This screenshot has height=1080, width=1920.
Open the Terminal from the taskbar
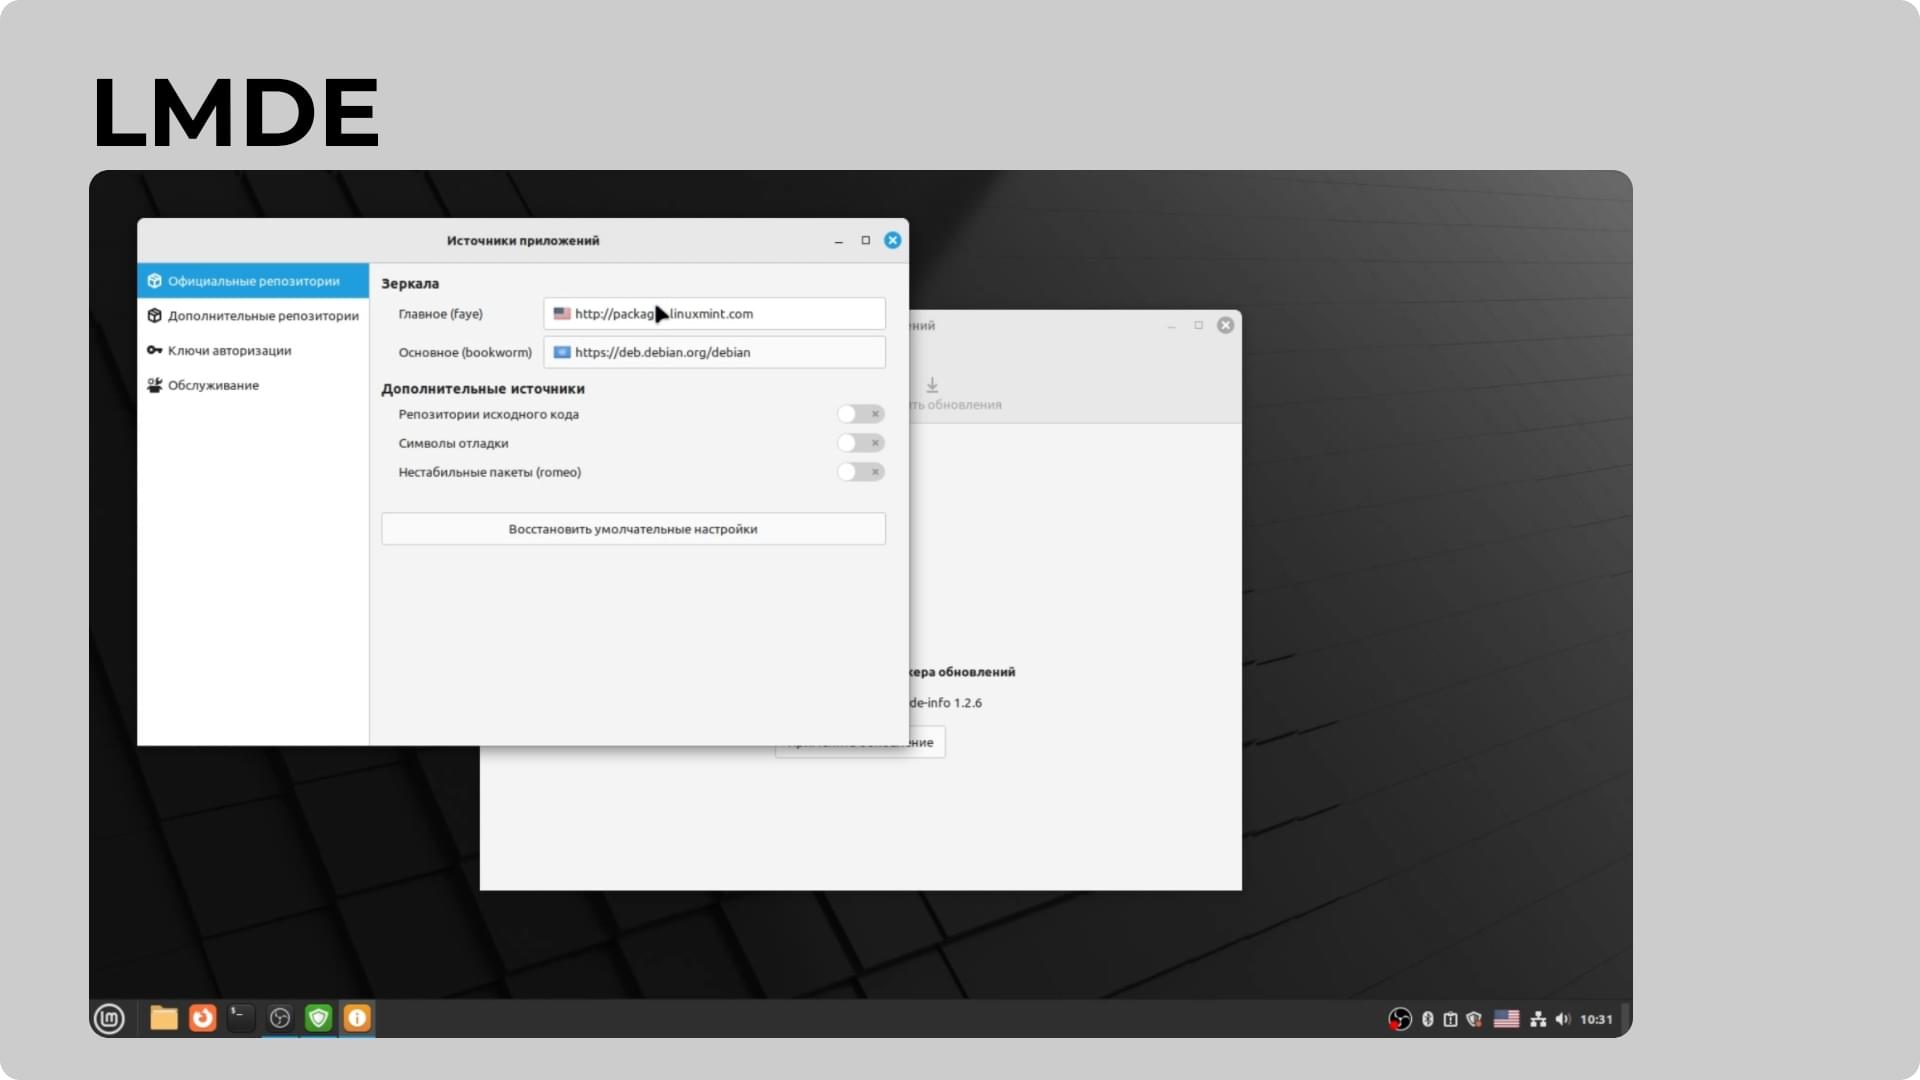coord(241,1018)
